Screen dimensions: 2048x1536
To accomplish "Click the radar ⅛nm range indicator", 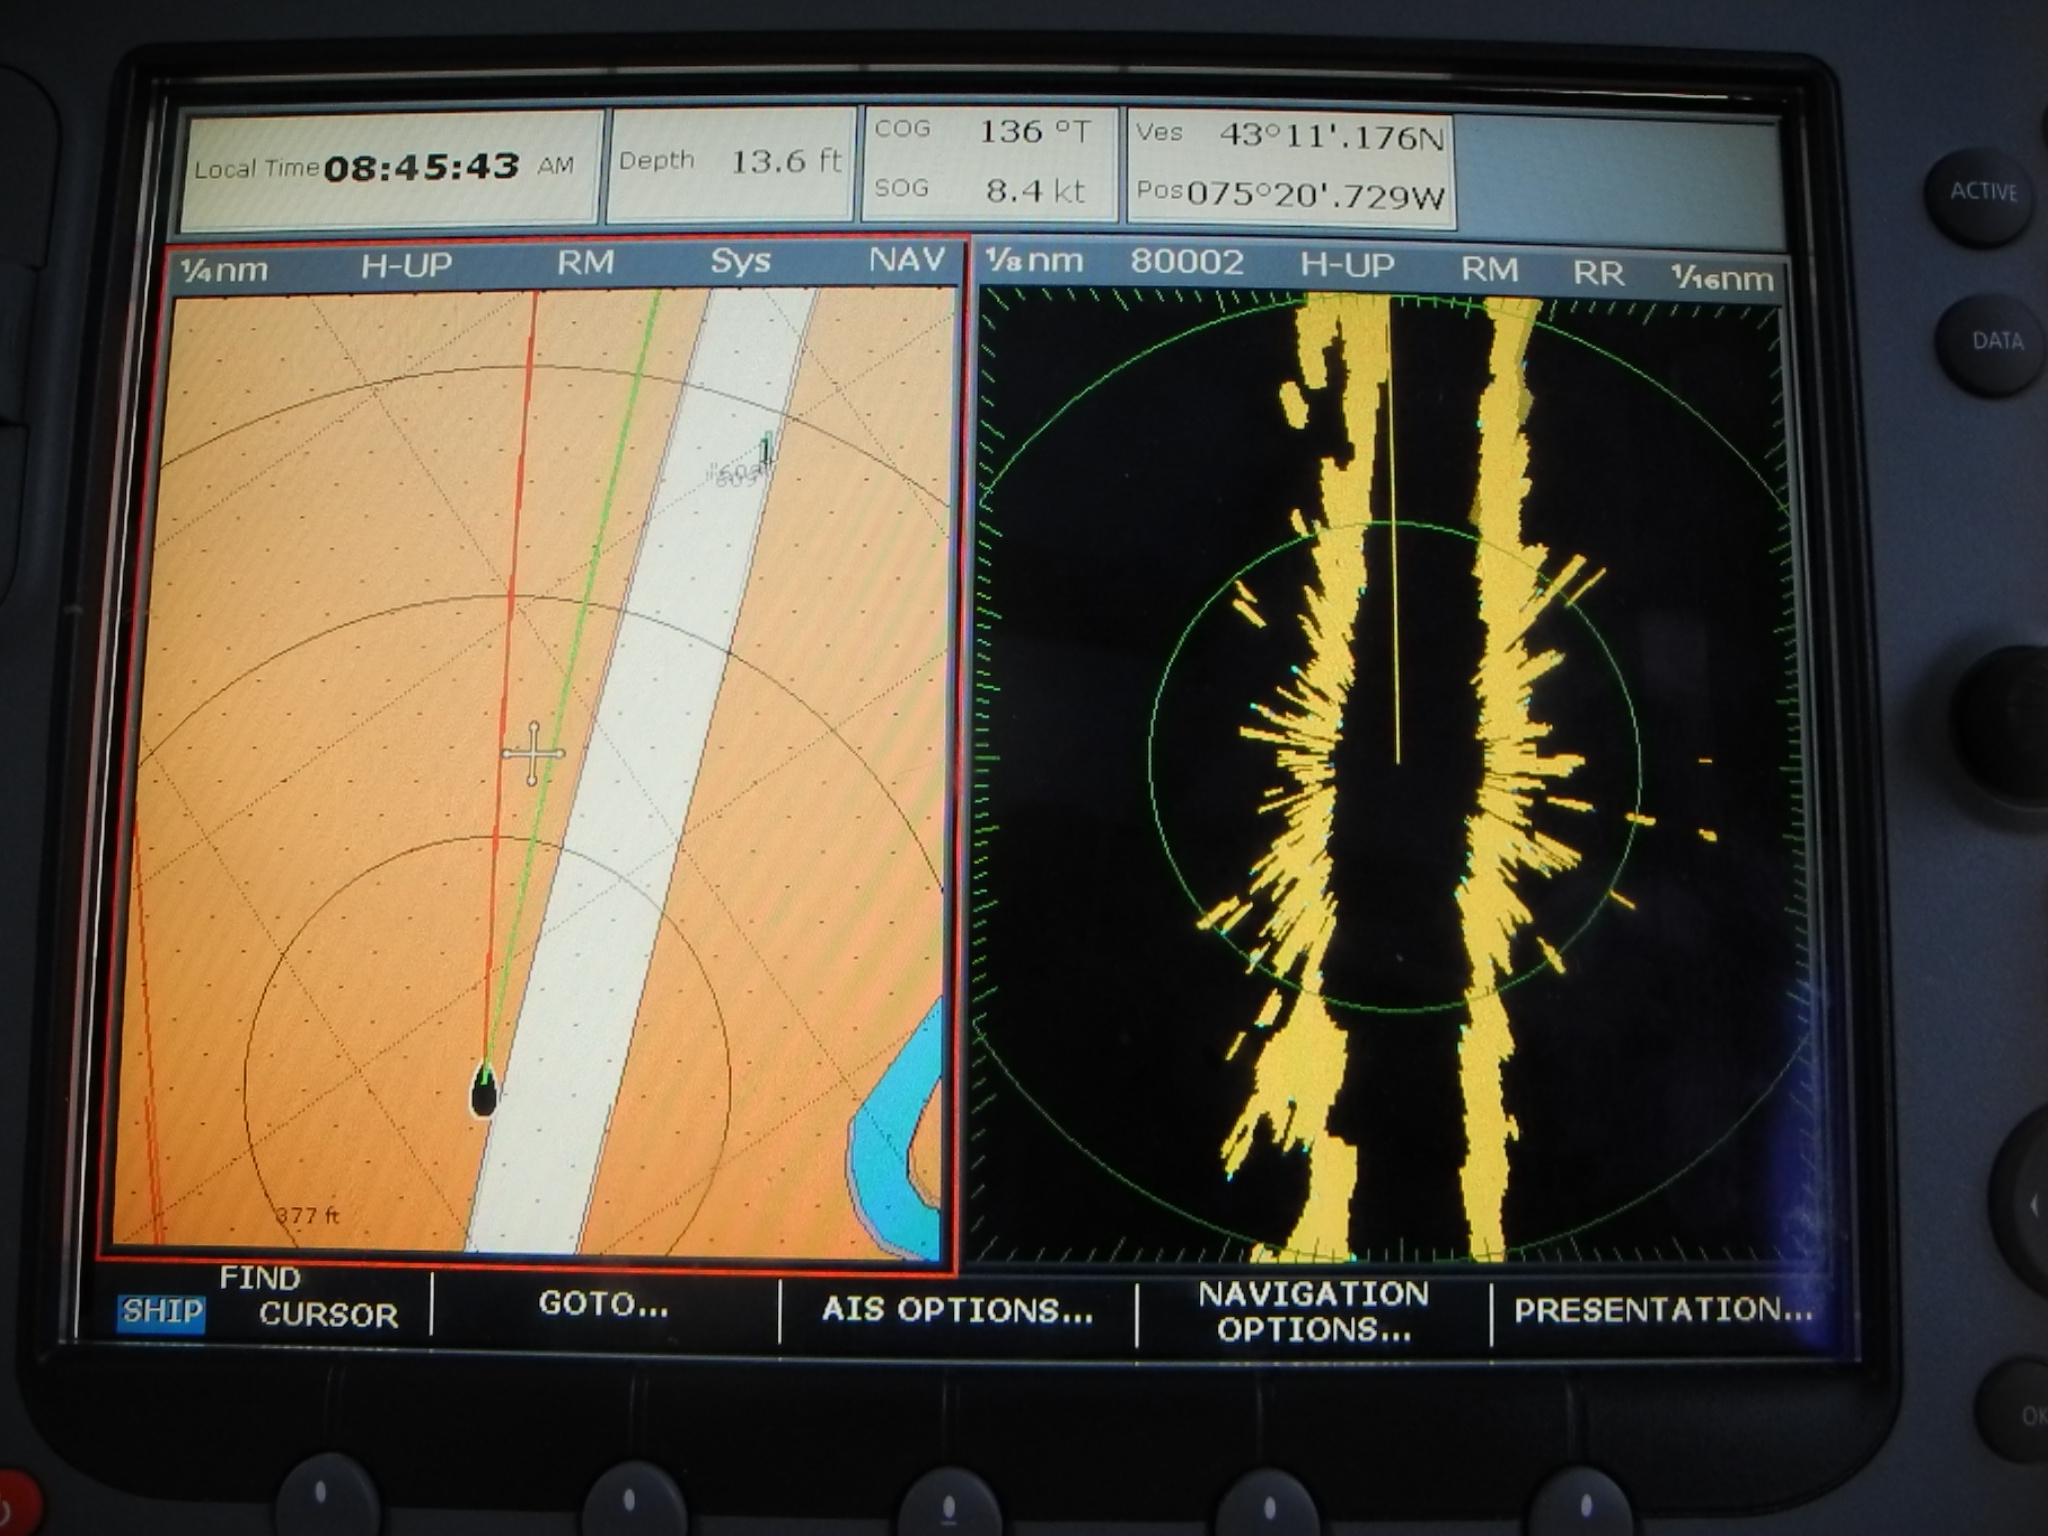I will pos(1034,261).
